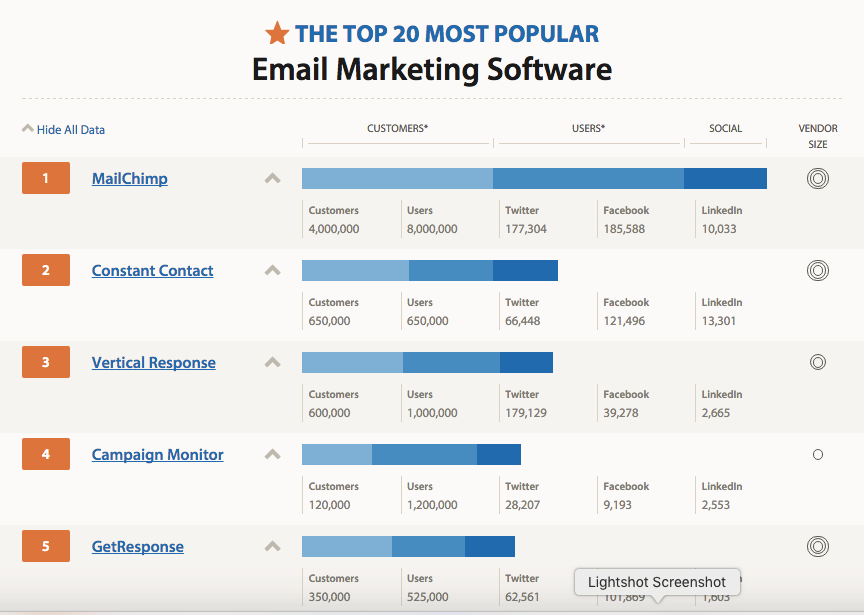Click Vertical Response's Facebook value 39,278

click(620, 413)
